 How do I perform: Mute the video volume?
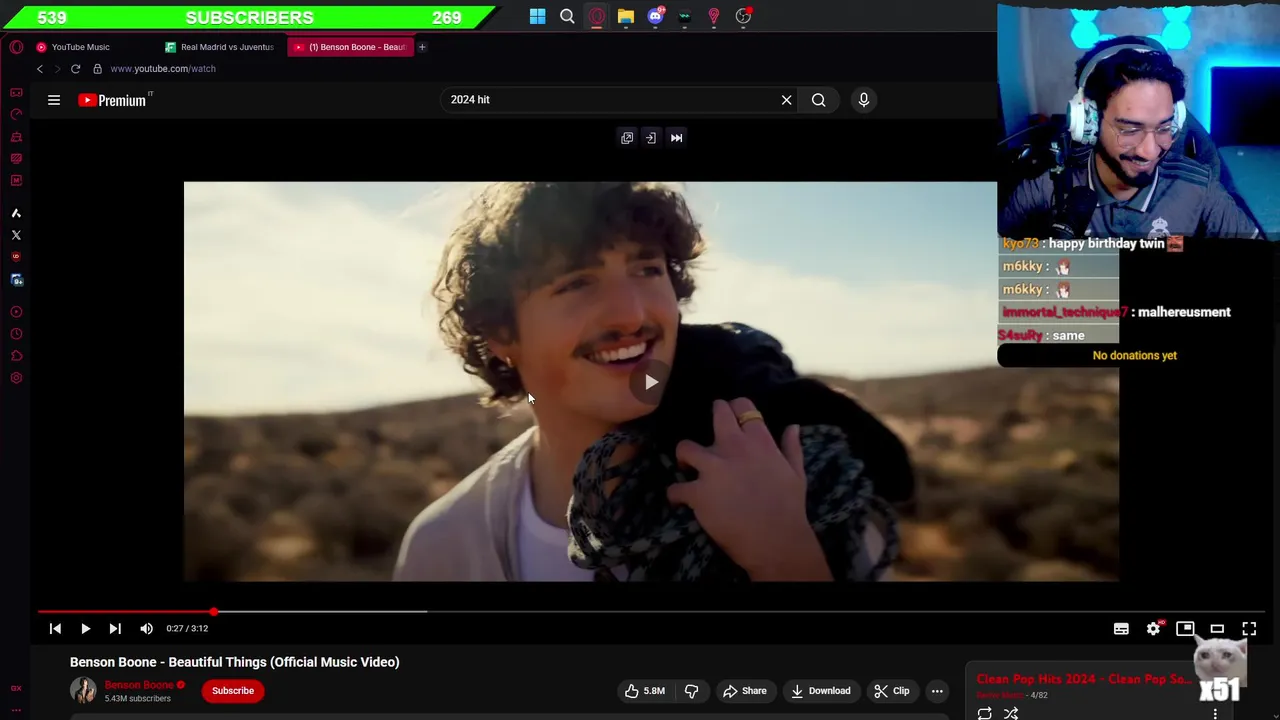pyautogui.click(x=147, y=629)
